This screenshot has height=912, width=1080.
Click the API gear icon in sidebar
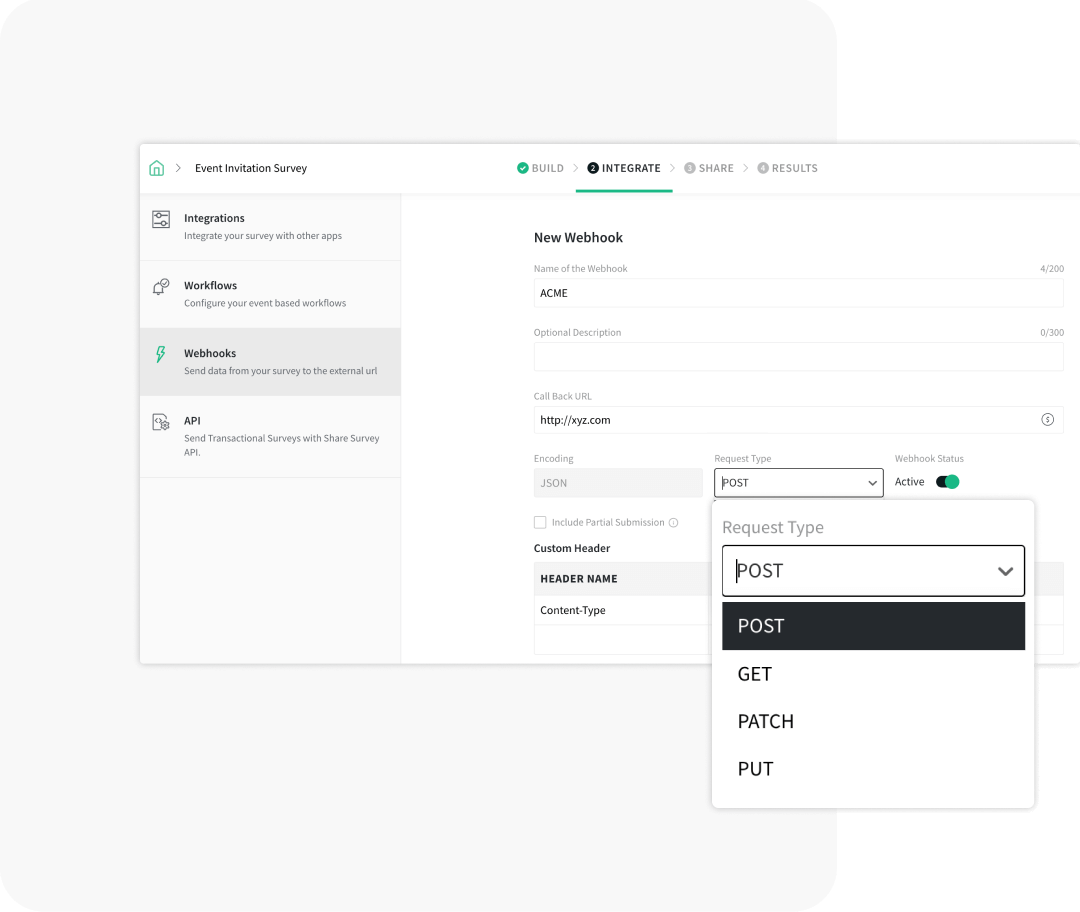point(160,422)
